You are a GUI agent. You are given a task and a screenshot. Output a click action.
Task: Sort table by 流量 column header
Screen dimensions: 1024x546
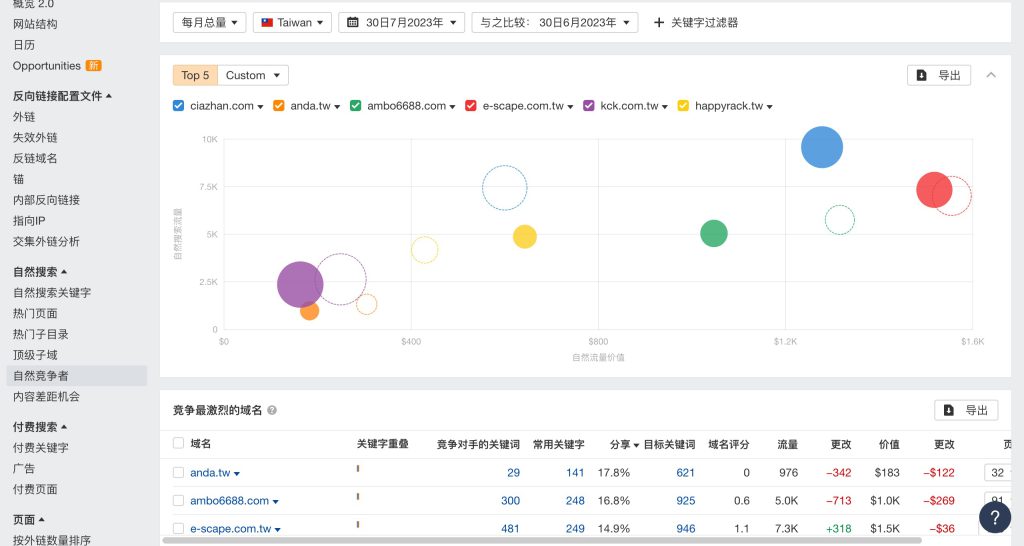[788, 444]
